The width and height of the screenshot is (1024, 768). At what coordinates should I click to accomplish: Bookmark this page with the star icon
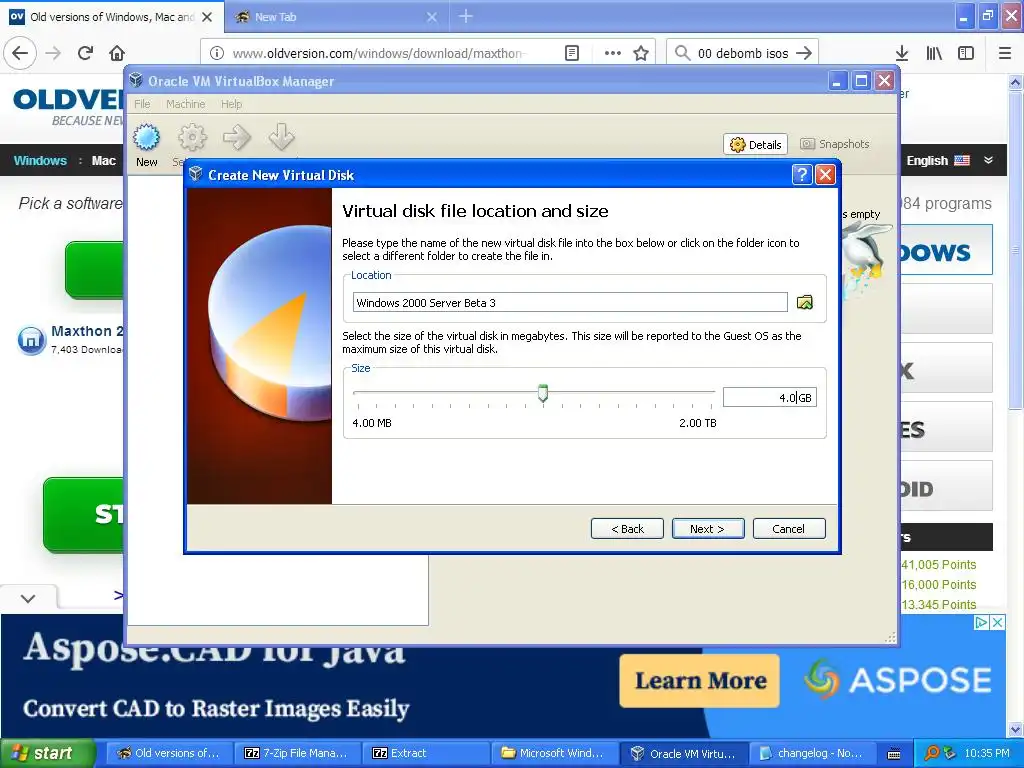click(641, 53)
